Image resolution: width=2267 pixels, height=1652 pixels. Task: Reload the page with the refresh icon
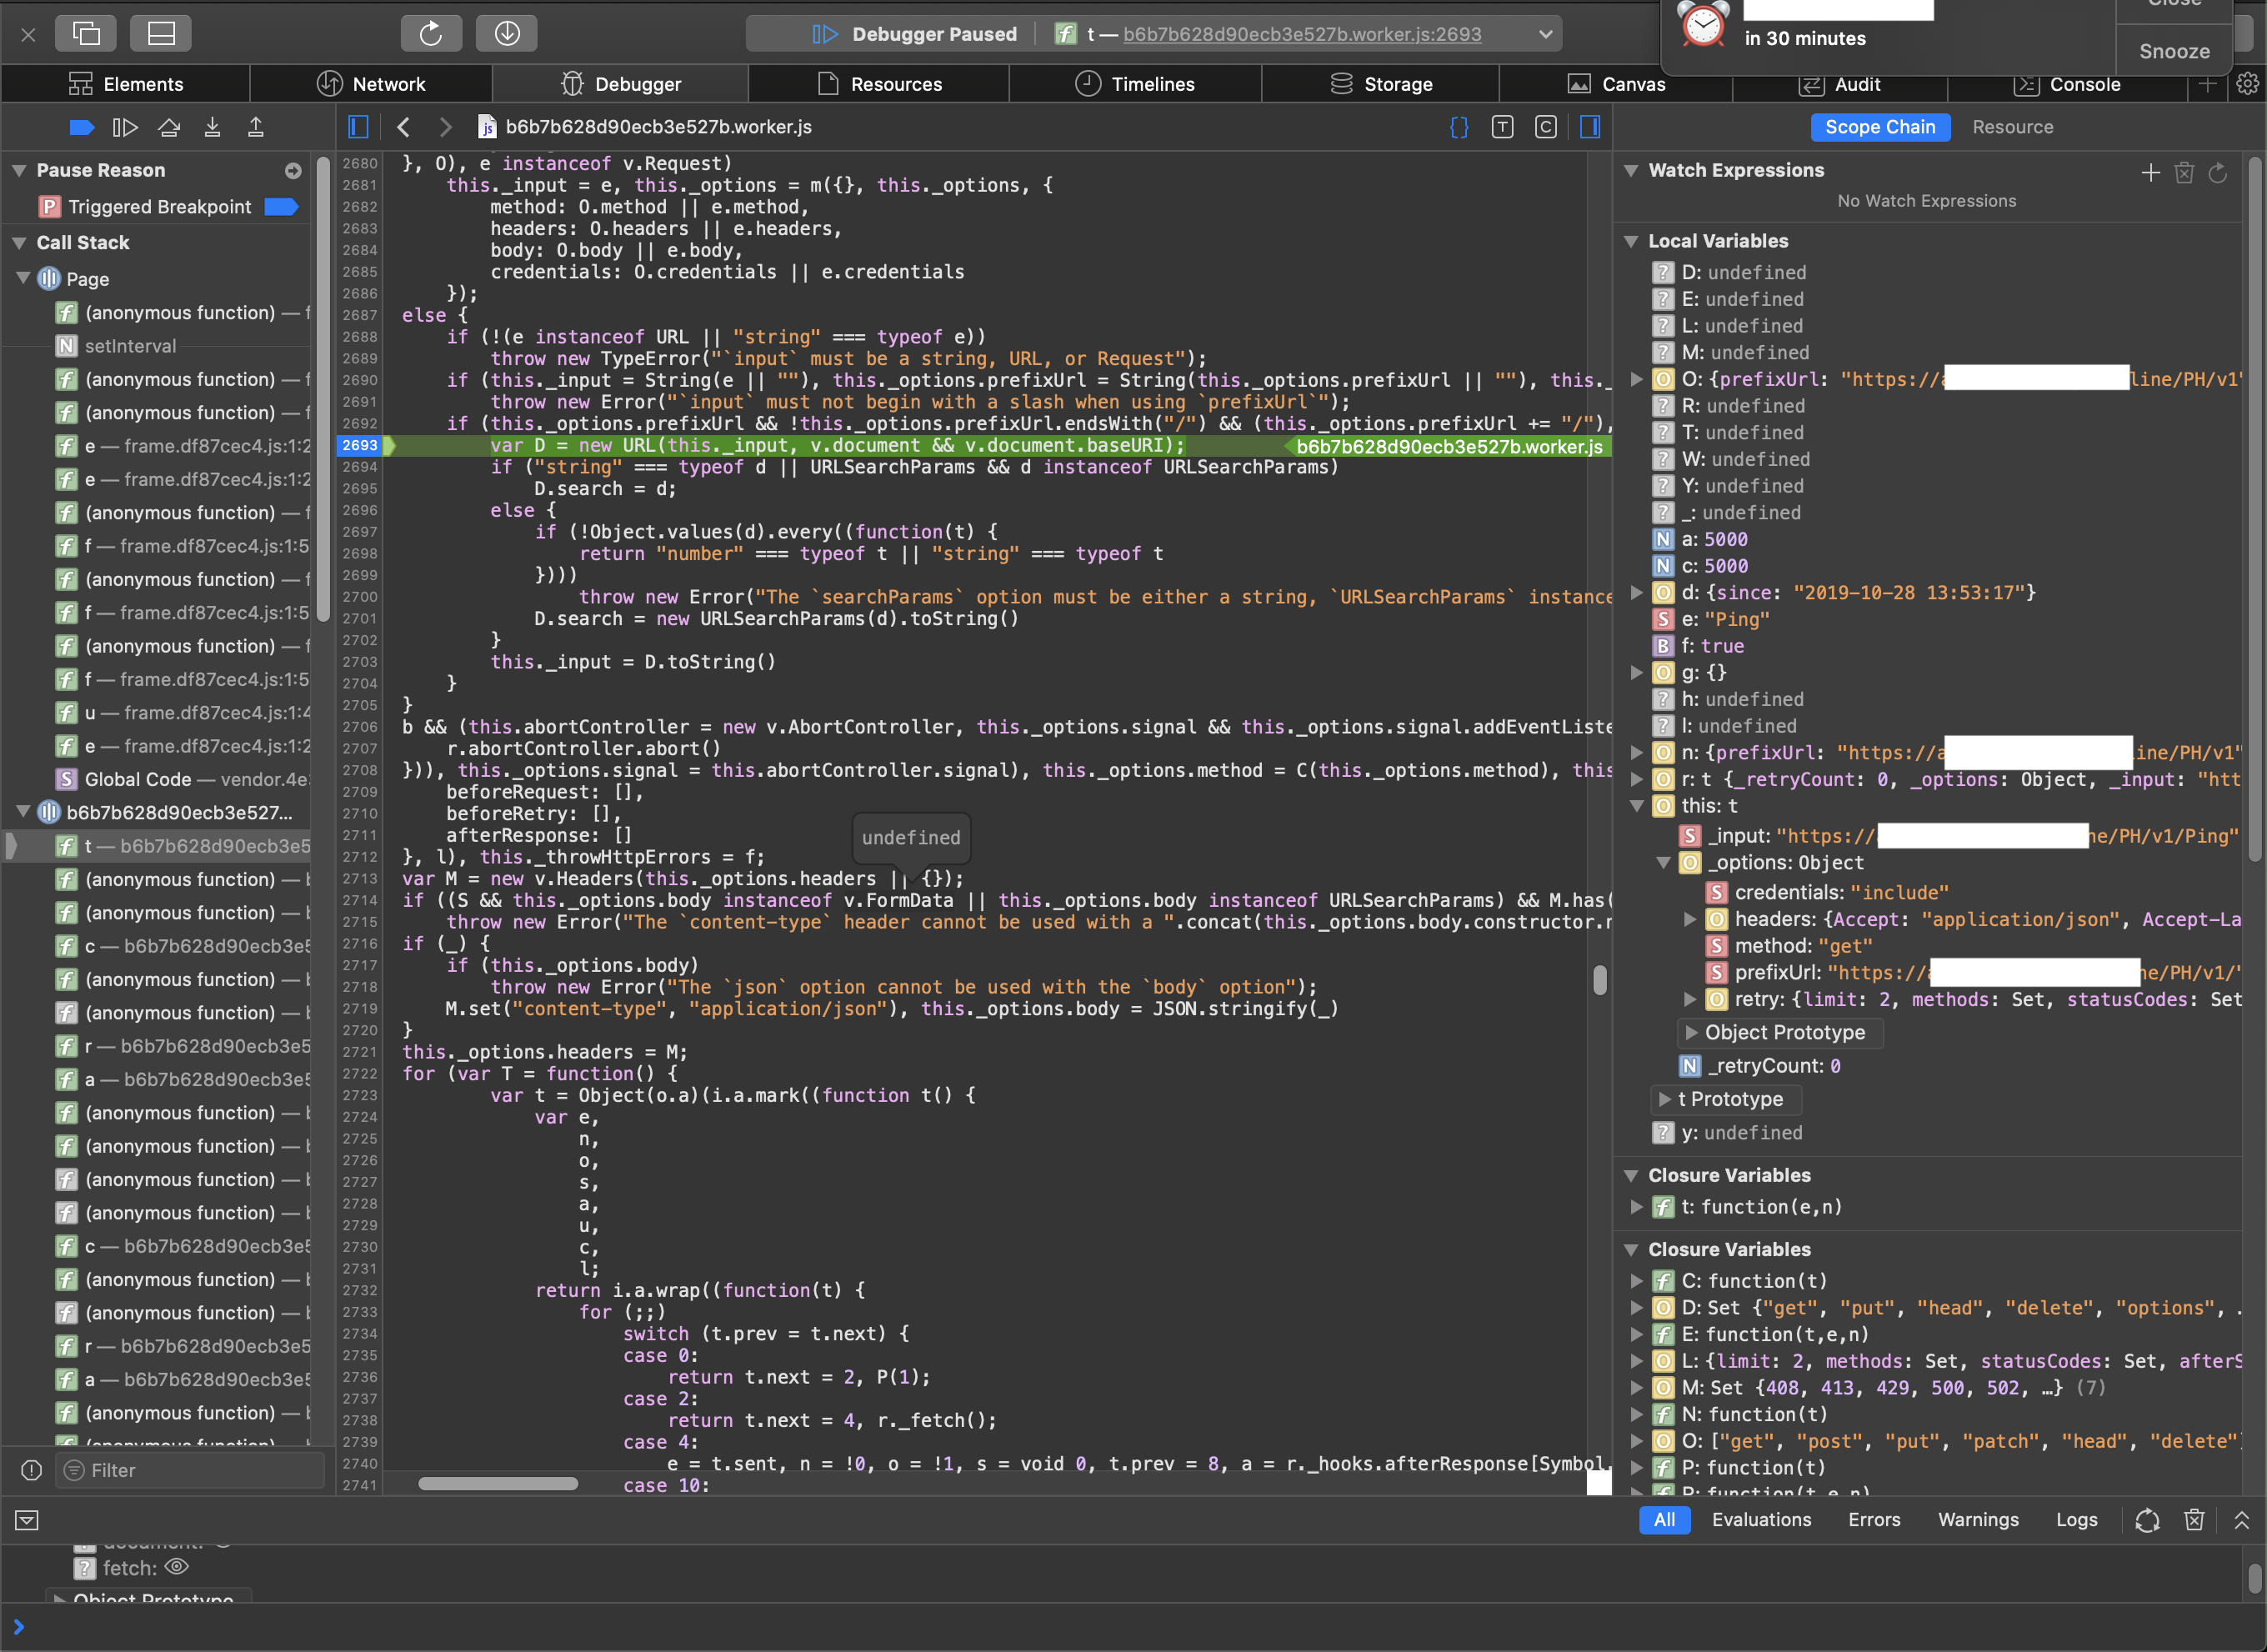pyautogui.click(x=431, y=33)
